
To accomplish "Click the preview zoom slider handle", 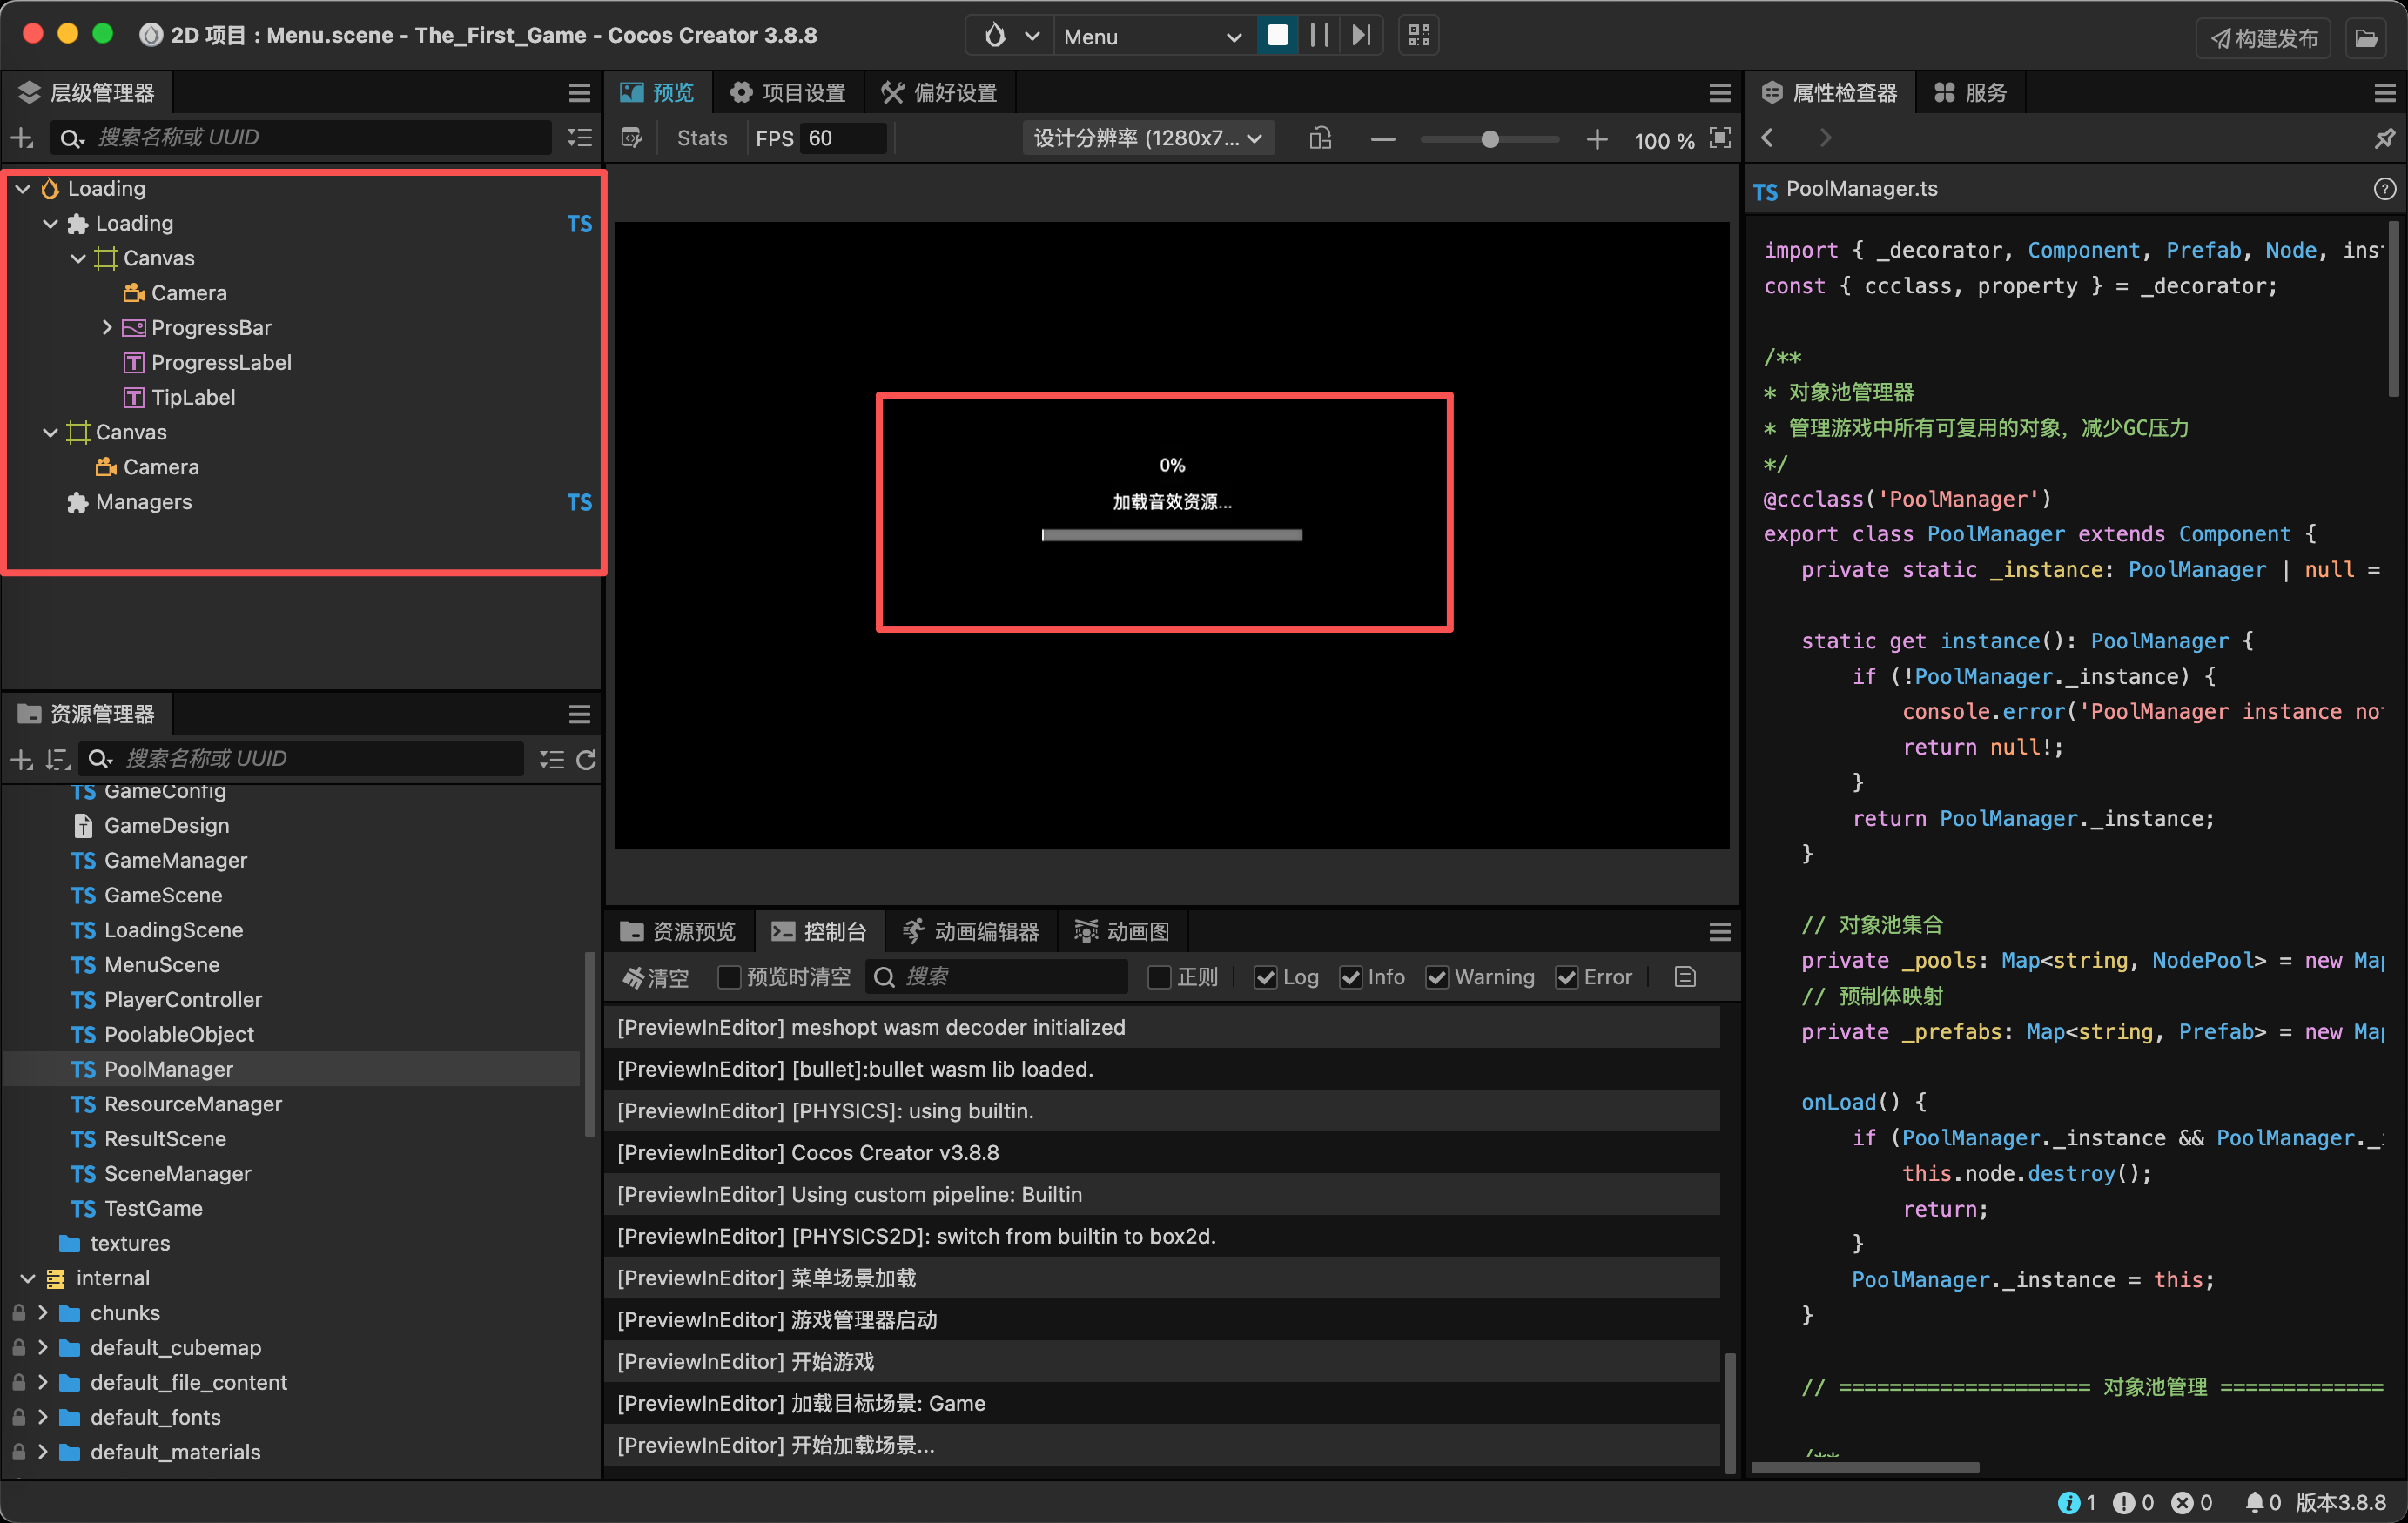I will coord(1489,139).
